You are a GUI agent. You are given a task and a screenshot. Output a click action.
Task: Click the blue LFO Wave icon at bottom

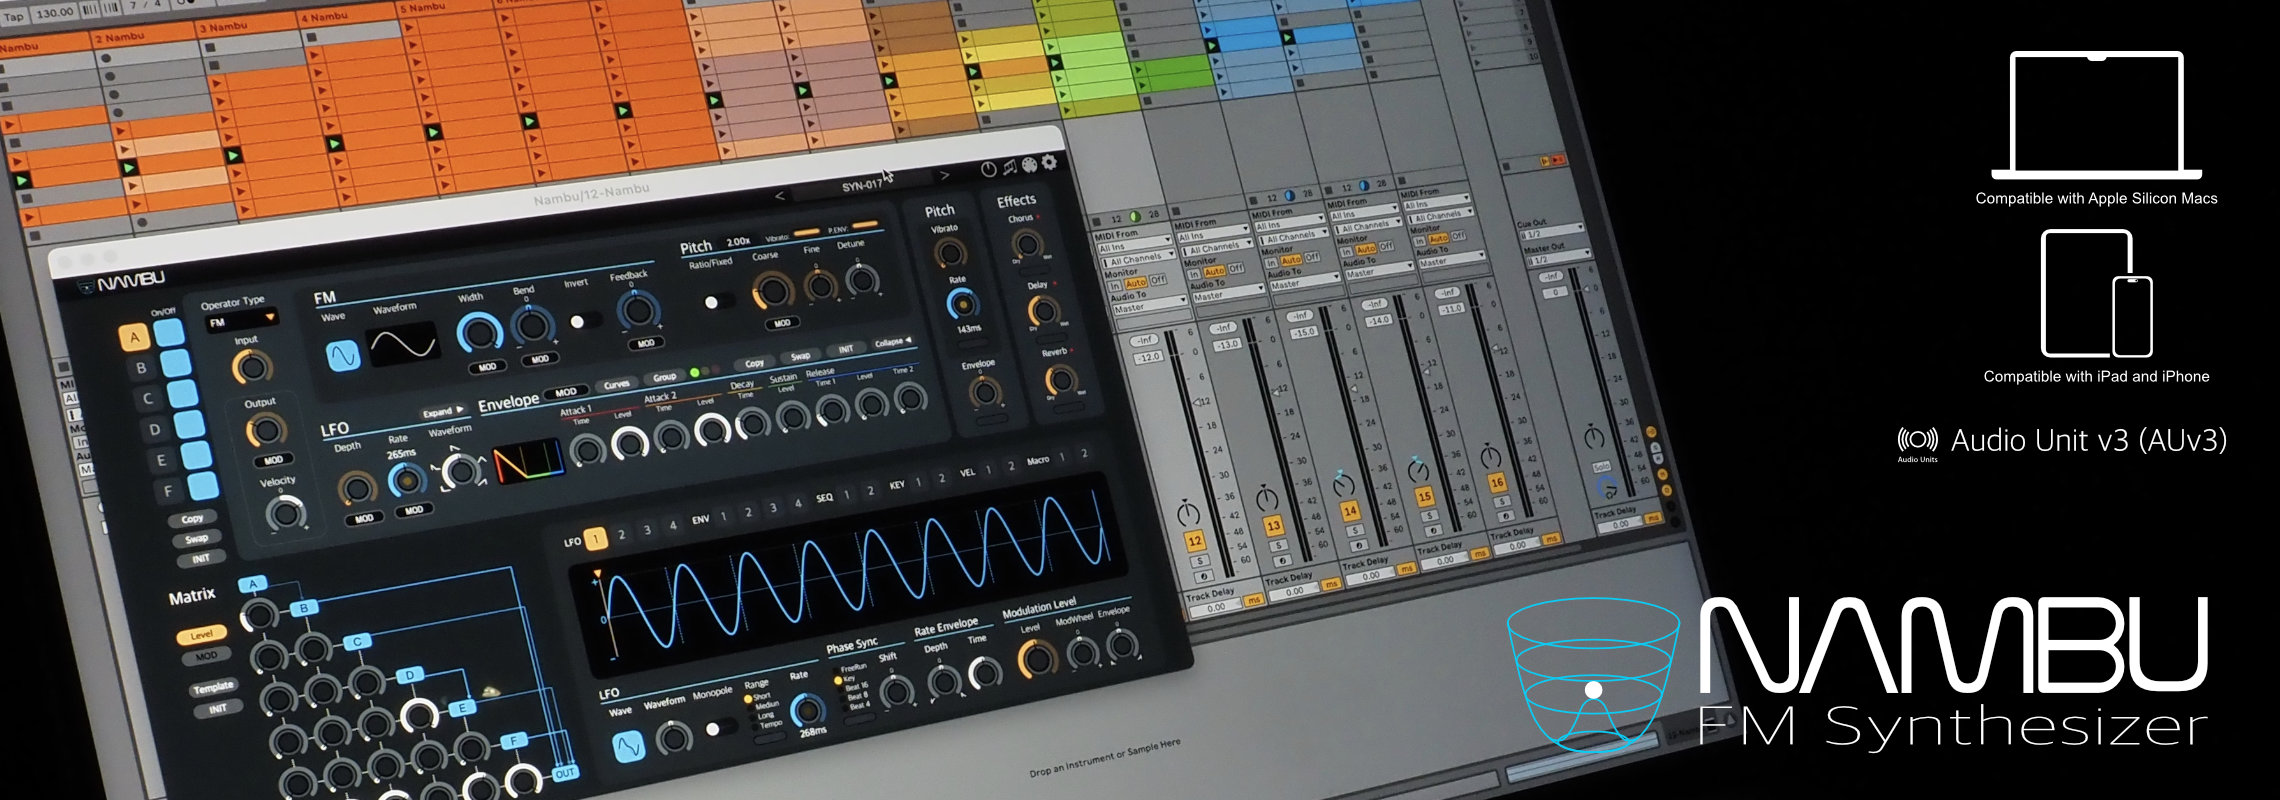coord(628,746)
